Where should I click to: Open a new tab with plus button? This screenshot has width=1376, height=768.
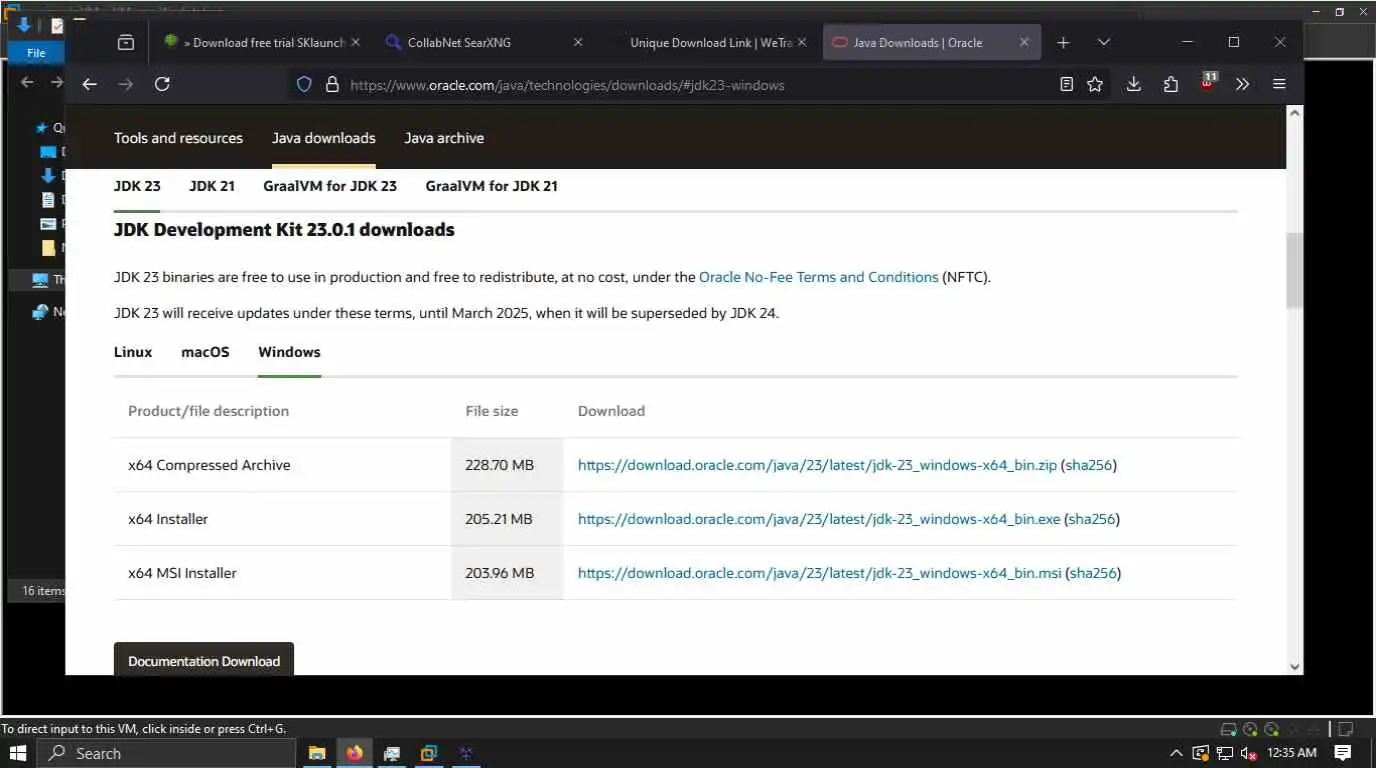(x=1063, y=43)
